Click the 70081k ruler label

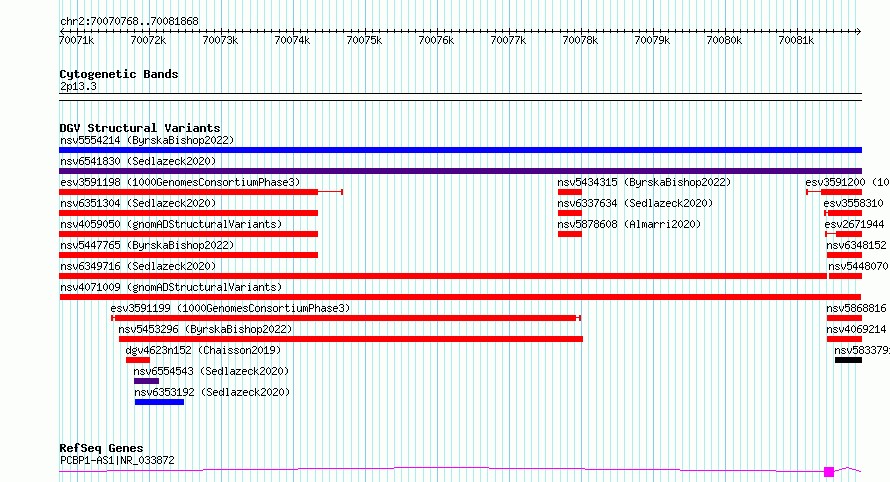click(x=796, y=40)
